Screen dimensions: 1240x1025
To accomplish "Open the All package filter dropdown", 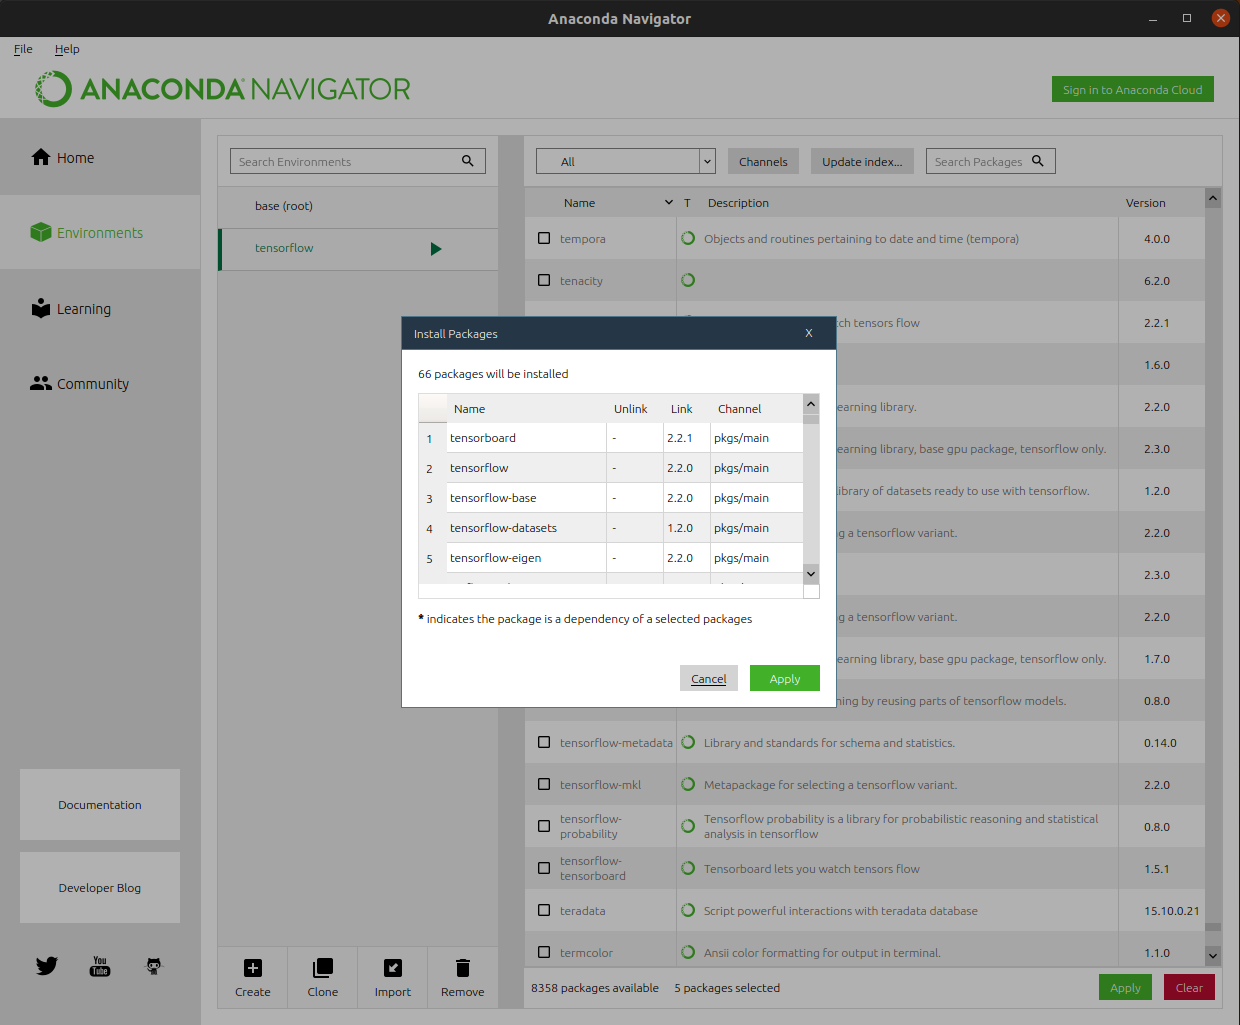I will coord(626,161).
